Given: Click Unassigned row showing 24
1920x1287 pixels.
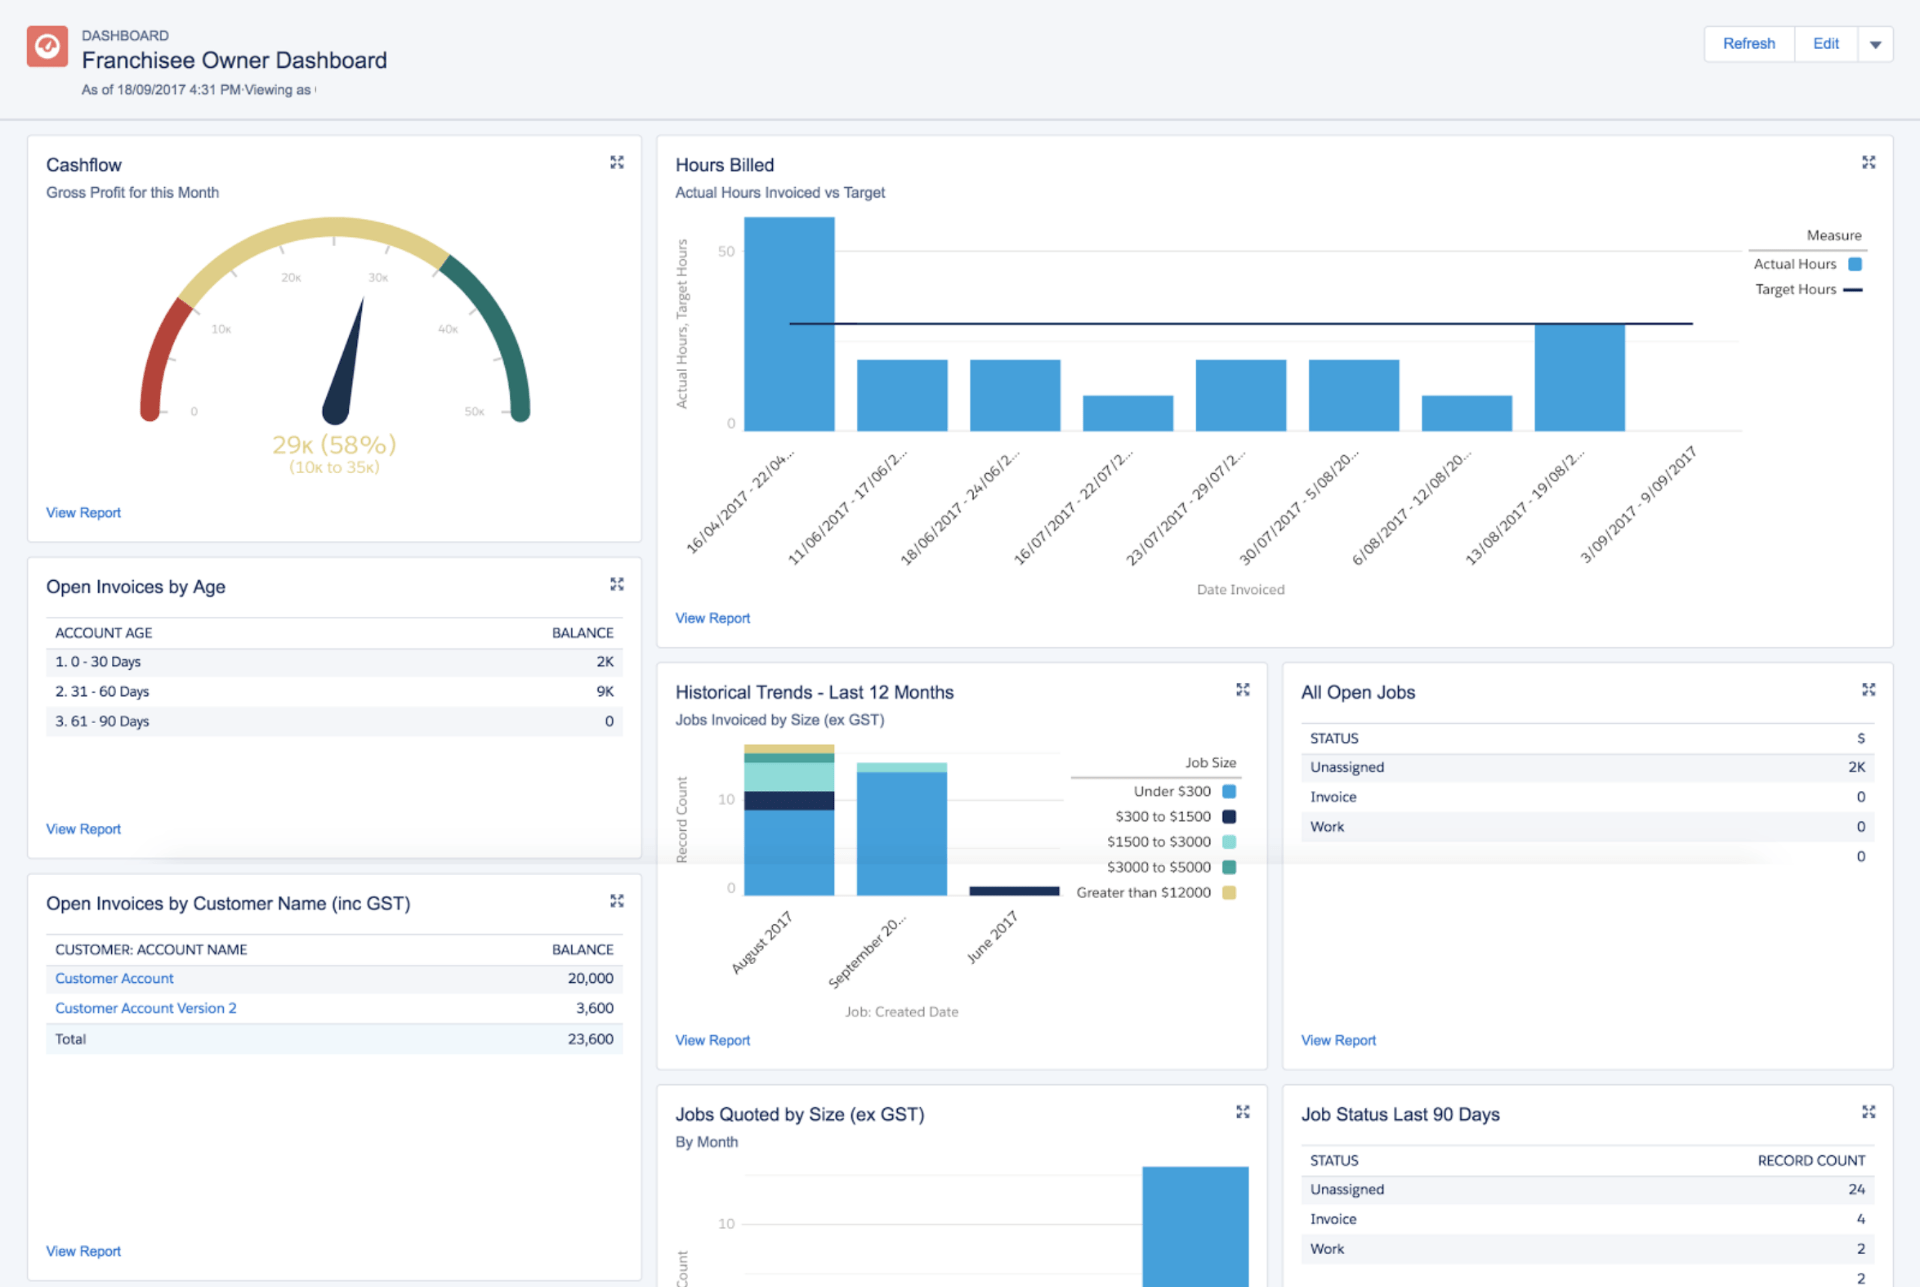Looking at the screenshot, I should pyautogui.click(x=1587, y=1189).
